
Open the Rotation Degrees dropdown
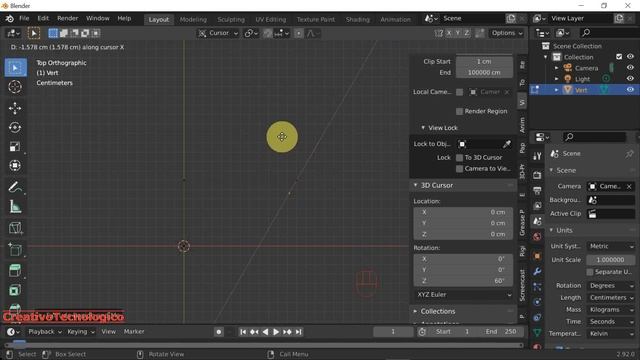611,286
